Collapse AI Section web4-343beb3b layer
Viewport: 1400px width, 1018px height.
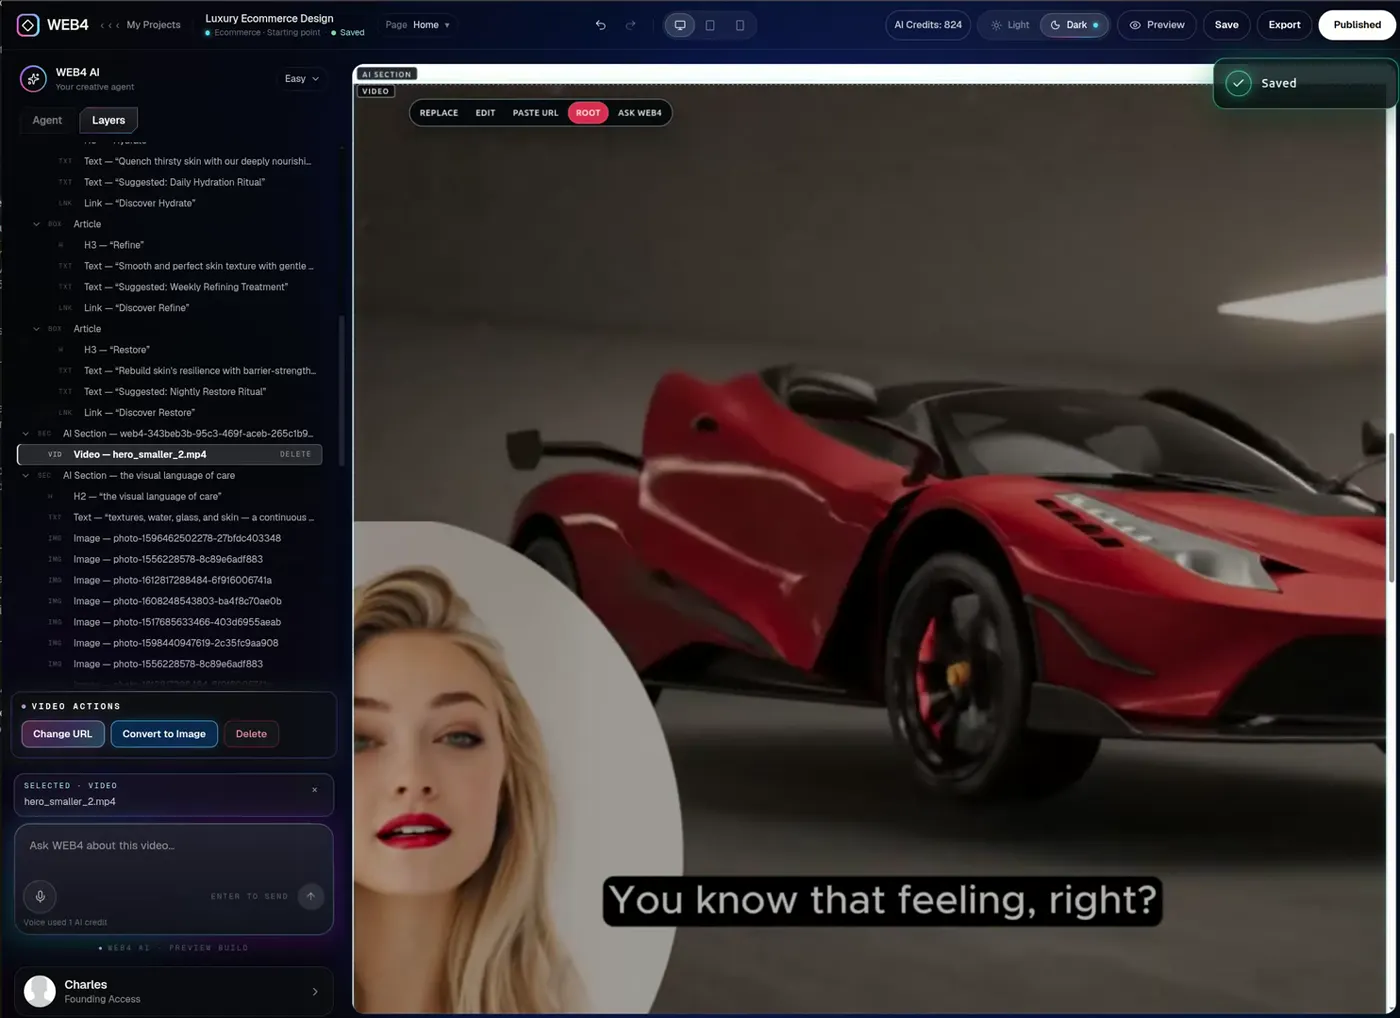coord(26,434)
